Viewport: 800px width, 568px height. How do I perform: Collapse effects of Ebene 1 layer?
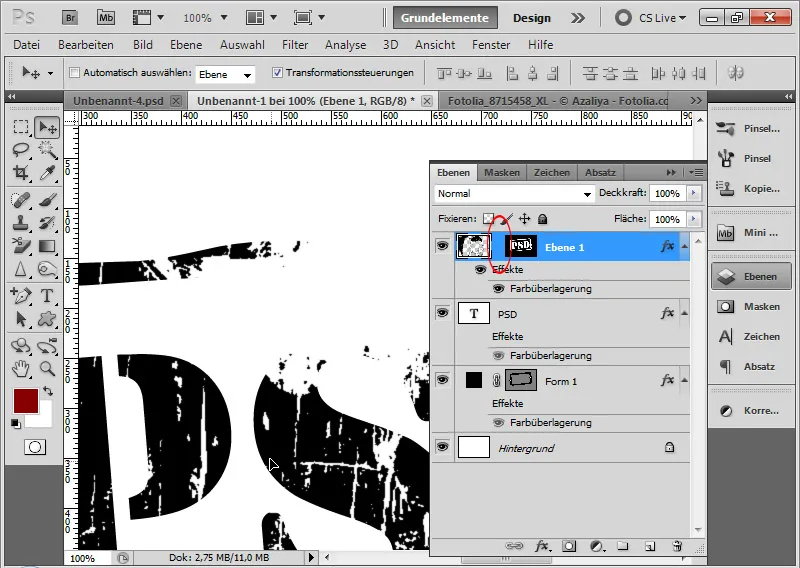click(685, 246)
